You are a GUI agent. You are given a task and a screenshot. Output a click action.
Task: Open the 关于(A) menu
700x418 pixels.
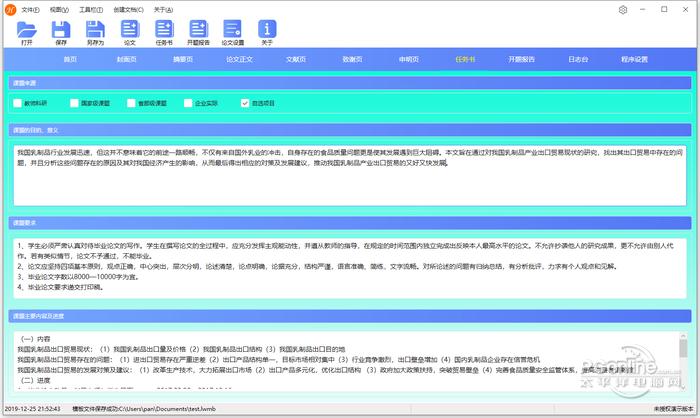163,10
